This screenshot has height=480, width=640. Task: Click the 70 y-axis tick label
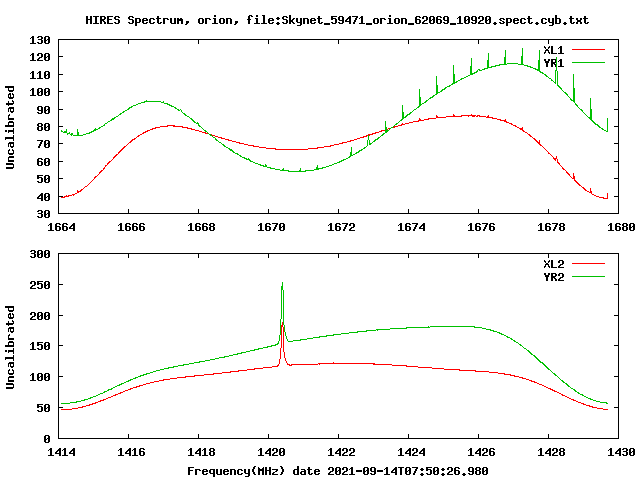point(44,144)
